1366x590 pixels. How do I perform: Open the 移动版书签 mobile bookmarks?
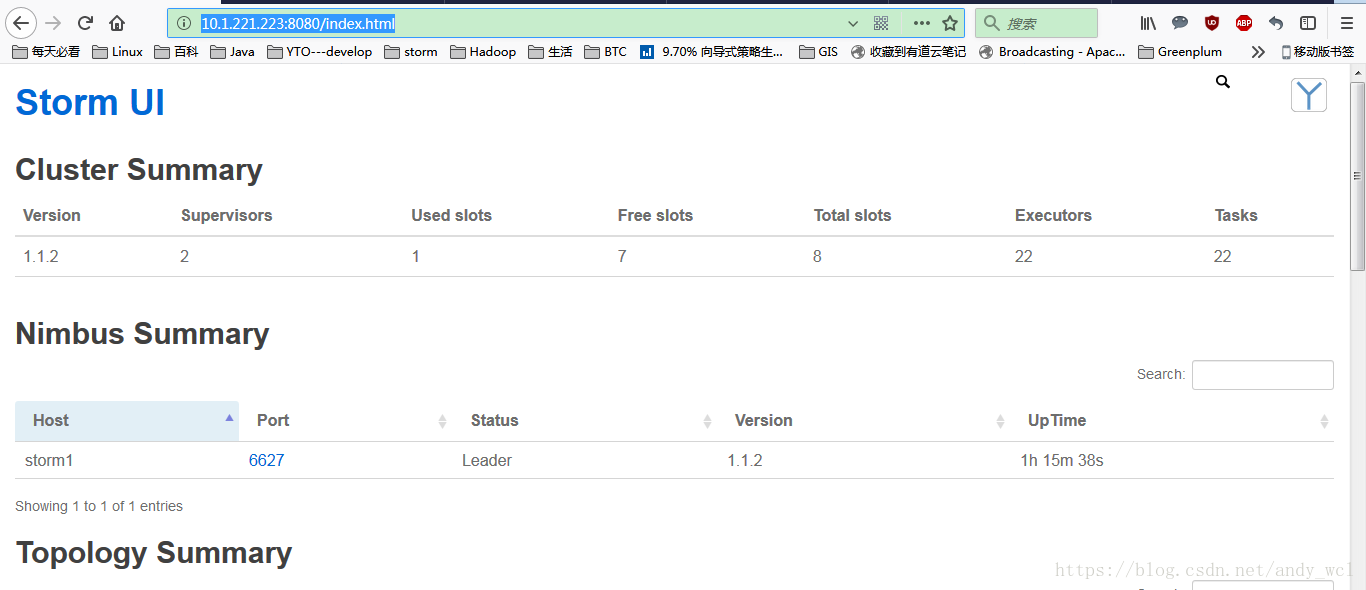tap(1317, 52)
